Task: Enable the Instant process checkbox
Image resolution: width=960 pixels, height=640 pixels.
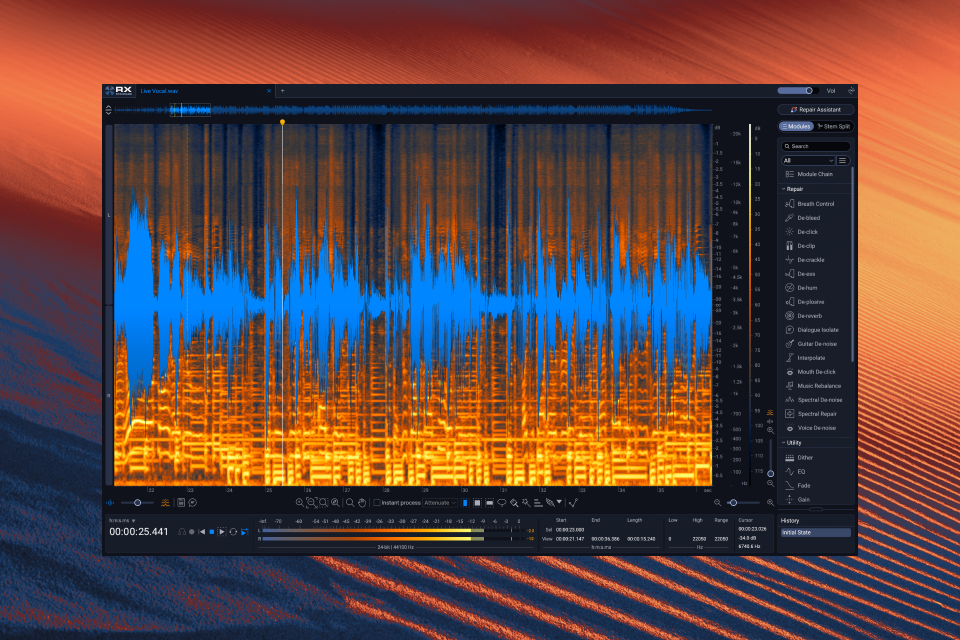Action: coord(377,503)
